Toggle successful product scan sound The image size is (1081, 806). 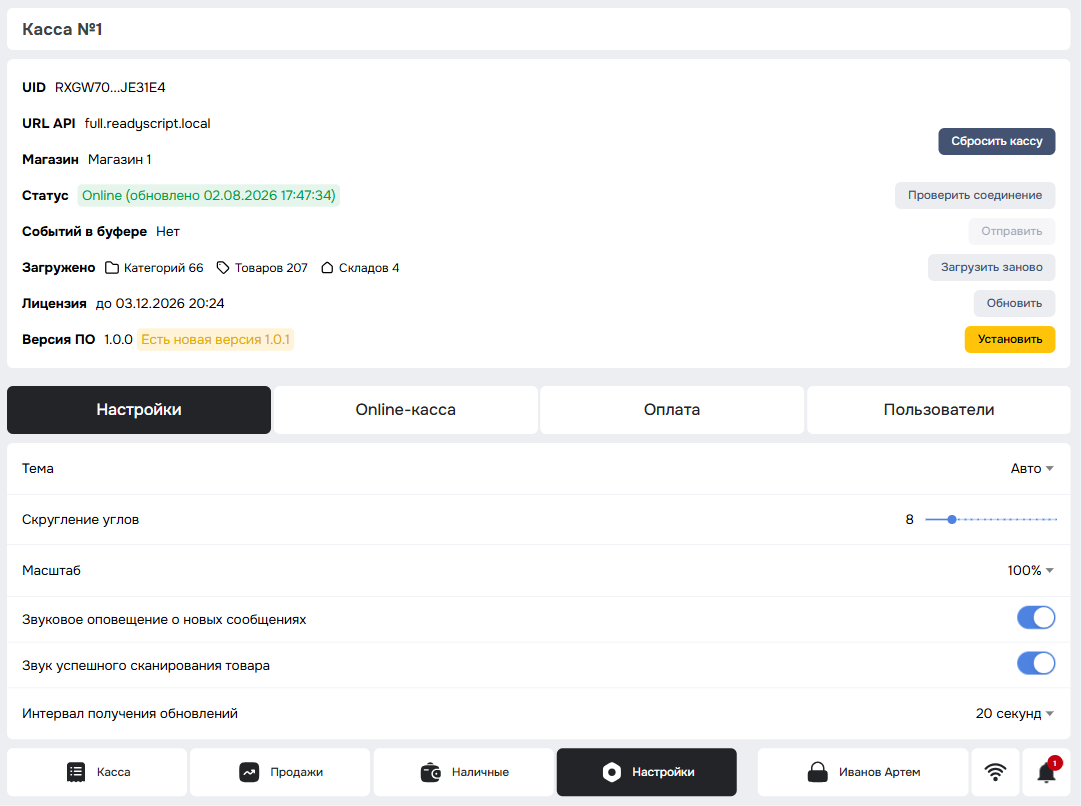[1035, 663]
